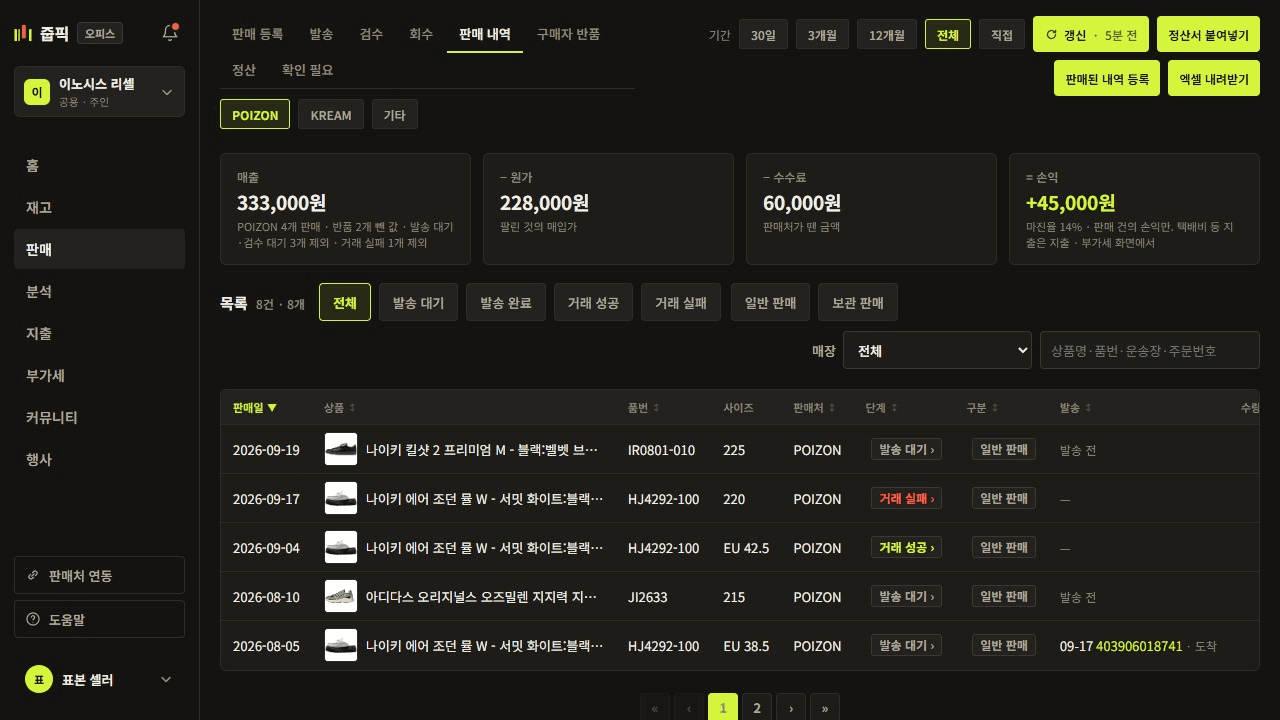
Task: Switch to the 구매자 반품 tab
Action: coord(568,34)
